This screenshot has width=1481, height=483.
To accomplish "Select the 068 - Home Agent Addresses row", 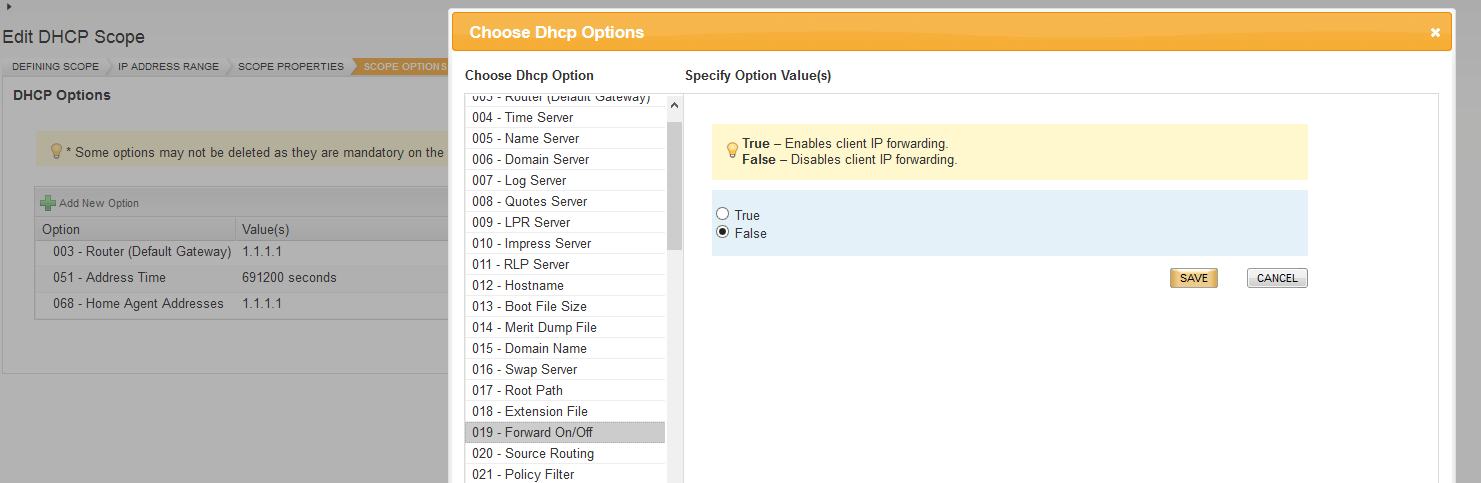I will coord(241,304).
